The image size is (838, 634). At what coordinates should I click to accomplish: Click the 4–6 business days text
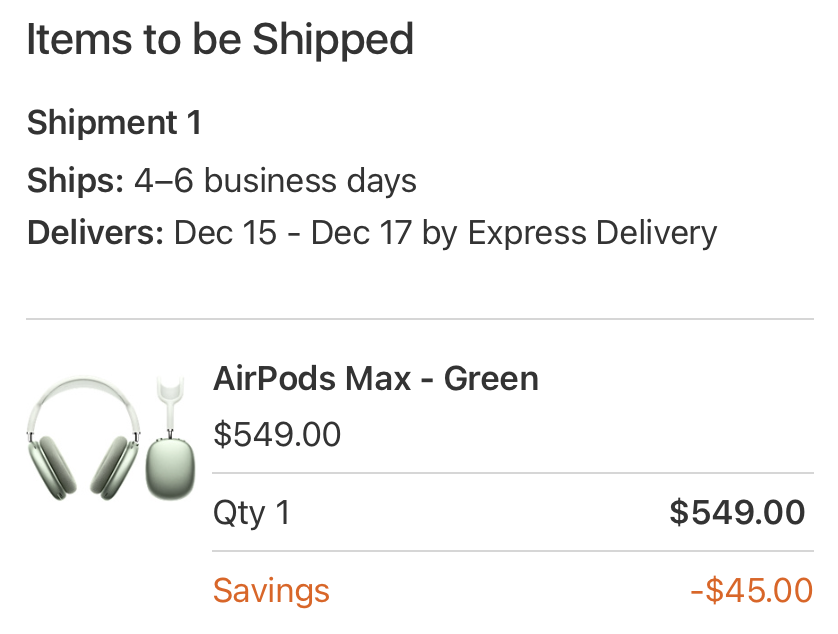pyautogui.click(x=275, y=181)
